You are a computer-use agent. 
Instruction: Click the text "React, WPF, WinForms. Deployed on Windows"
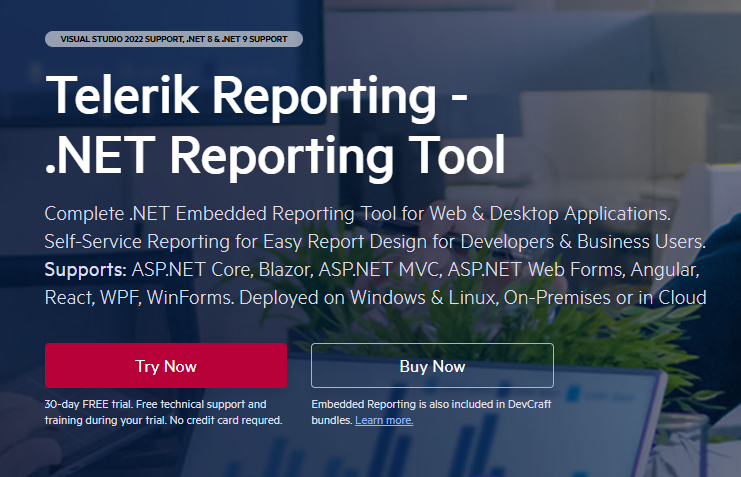click(235, 298)
